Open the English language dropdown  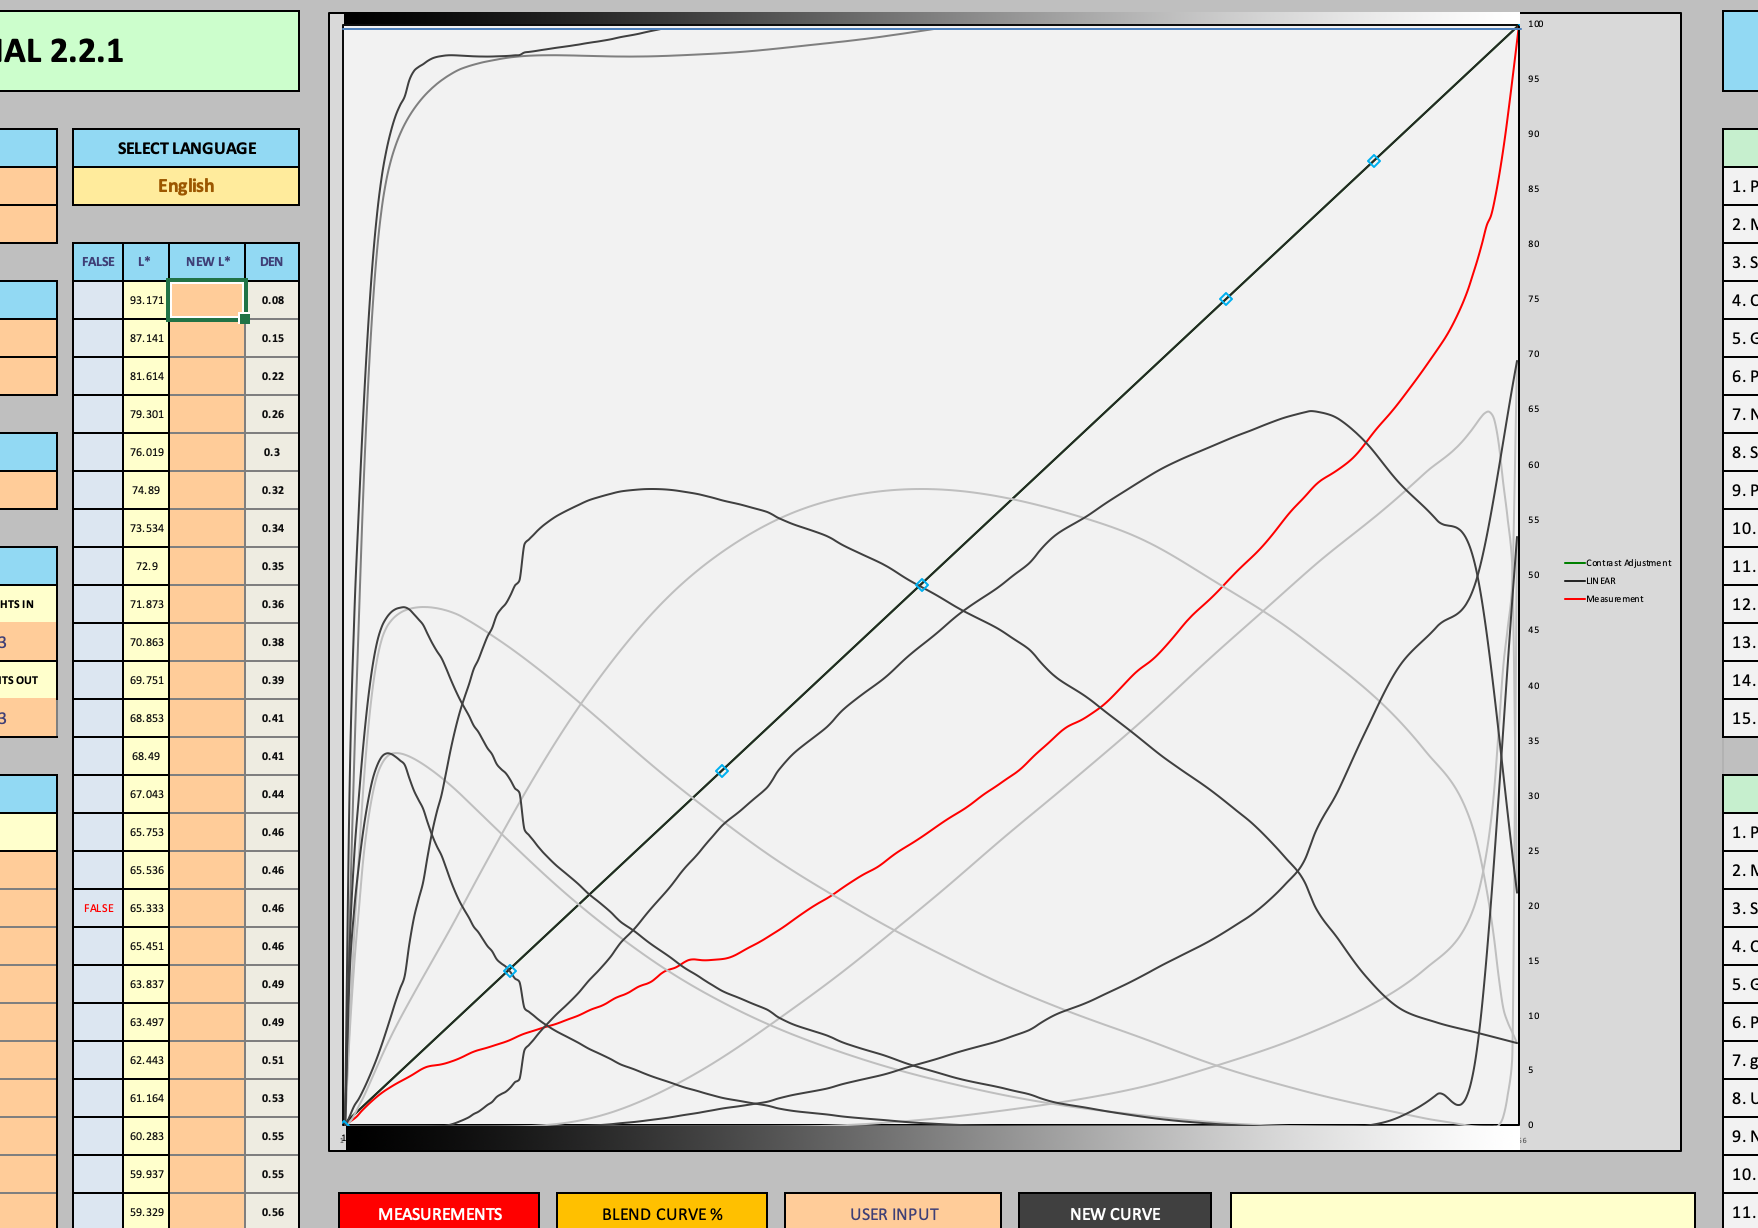point(186,186)
